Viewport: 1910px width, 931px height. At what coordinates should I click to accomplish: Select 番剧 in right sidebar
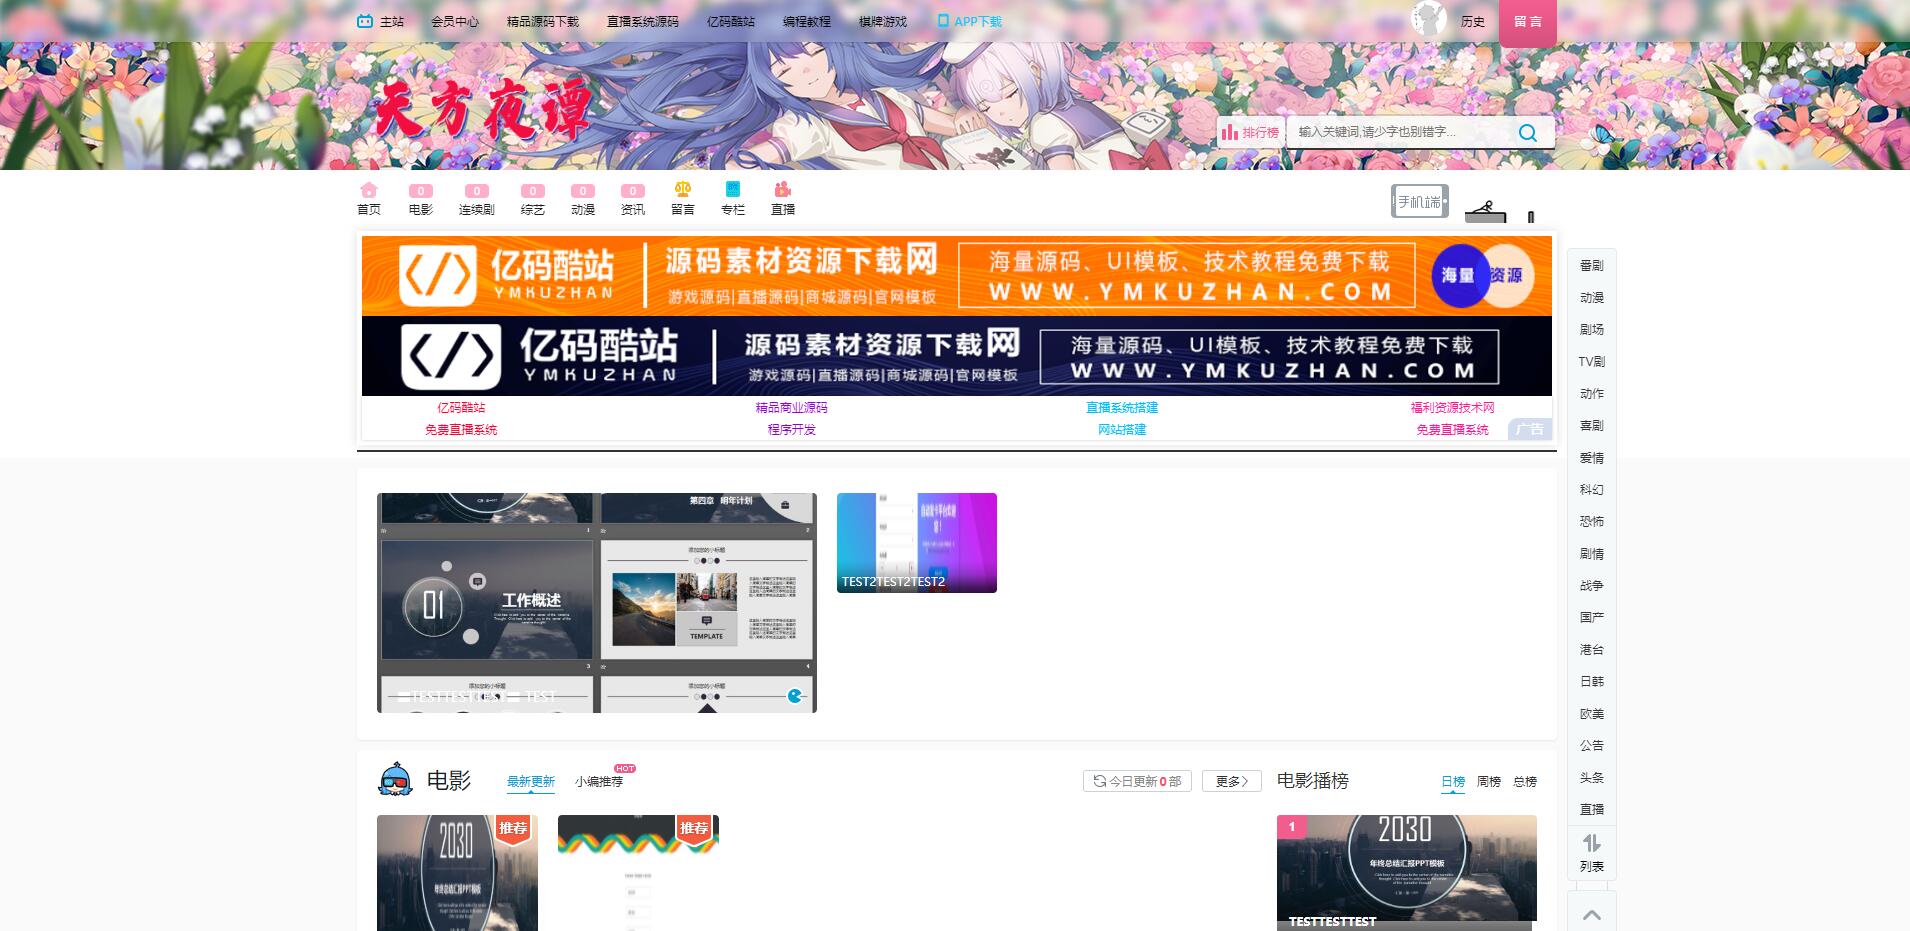[1592, 265]
